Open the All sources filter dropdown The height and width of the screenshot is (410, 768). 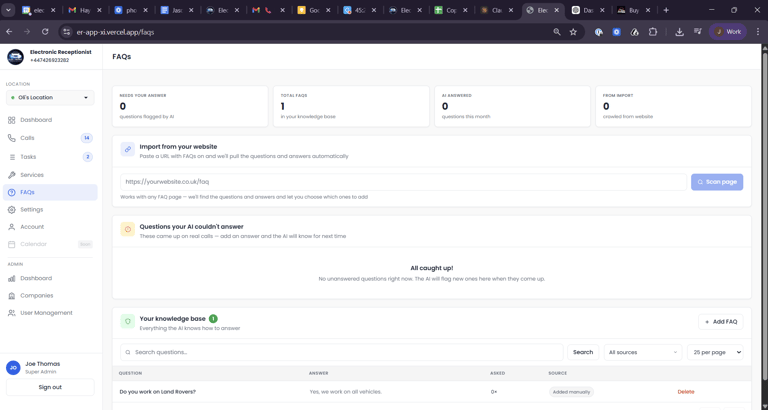tap(643, 352)
